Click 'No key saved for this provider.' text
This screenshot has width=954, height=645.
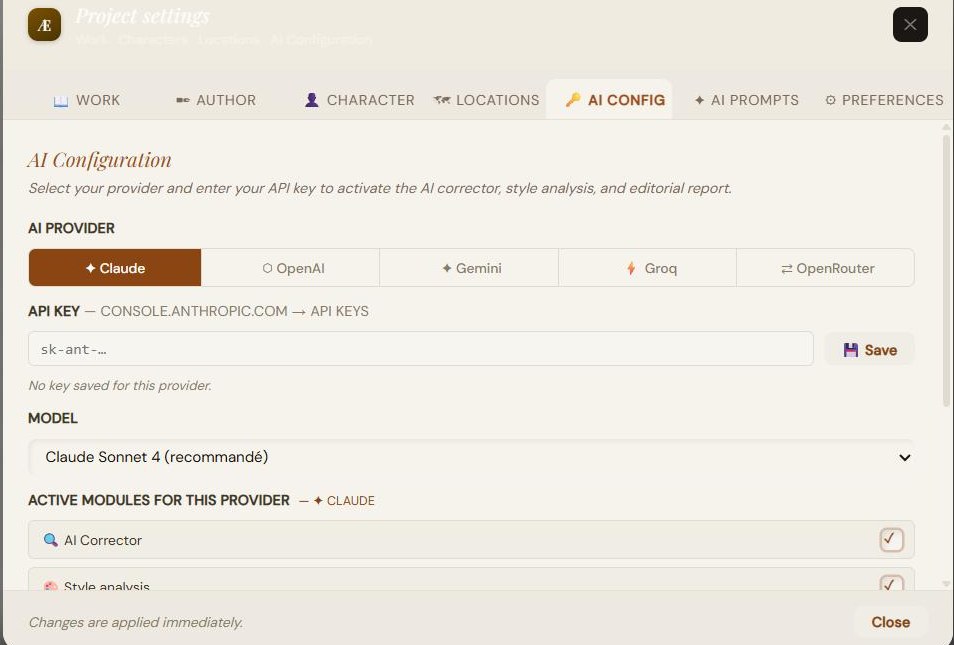(x=120, y=385)
